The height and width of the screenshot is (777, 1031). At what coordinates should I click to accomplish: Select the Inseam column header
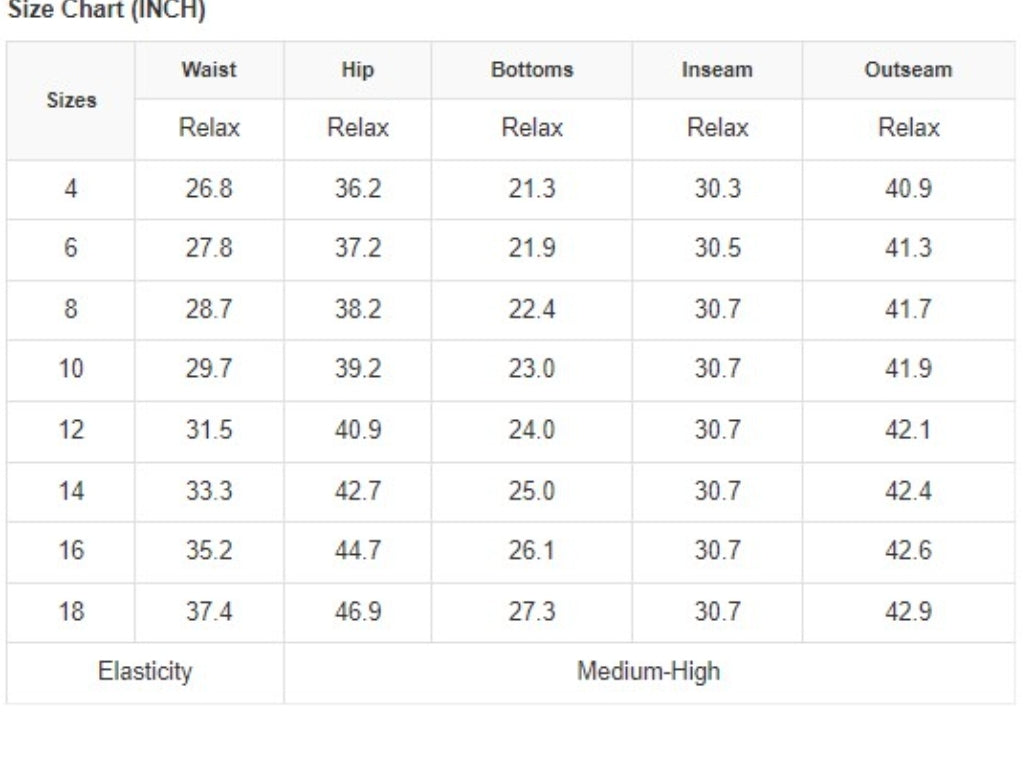(x=717, y=70)
